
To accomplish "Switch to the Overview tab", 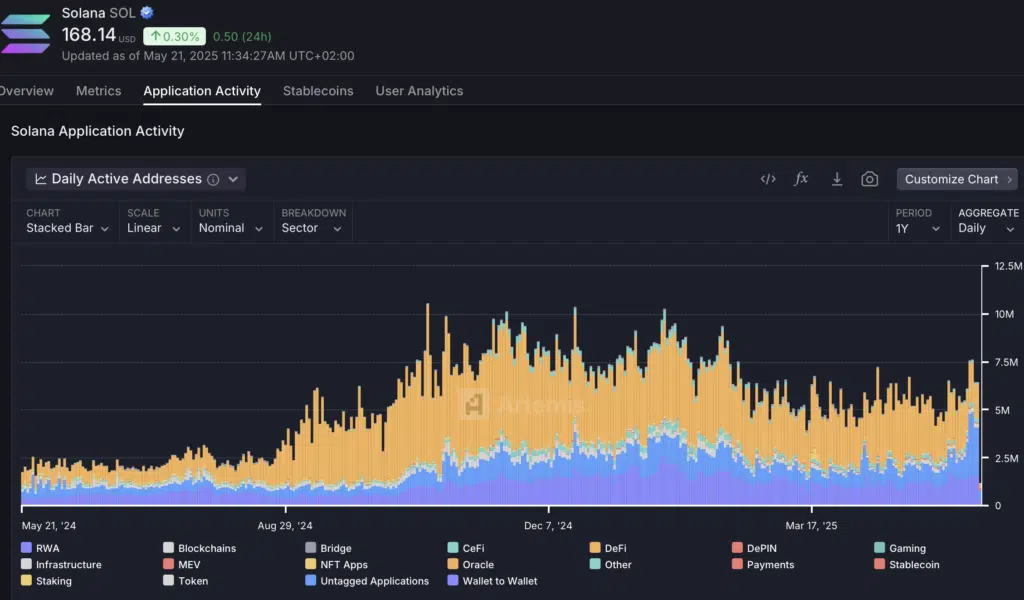I will coord(27,91).
